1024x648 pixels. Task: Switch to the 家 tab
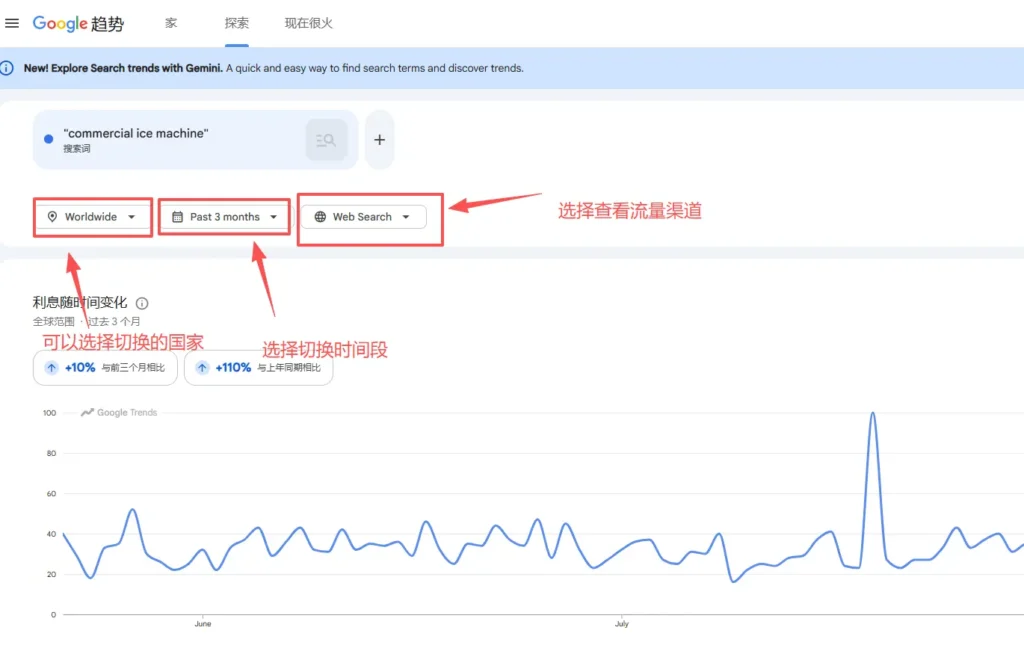click(x=171, y=24)
